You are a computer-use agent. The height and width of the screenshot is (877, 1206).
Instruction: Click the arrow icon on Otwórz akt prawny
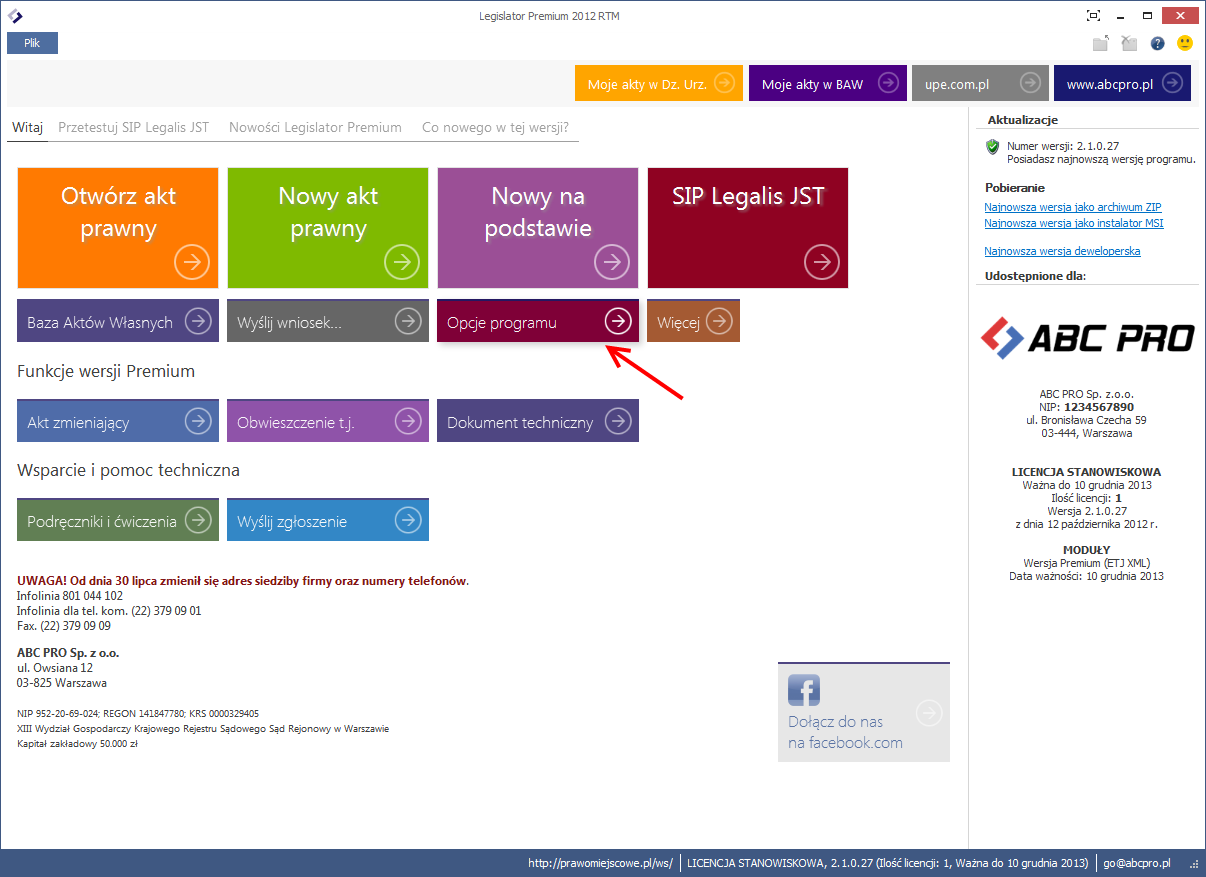click(x=192, y=262)
